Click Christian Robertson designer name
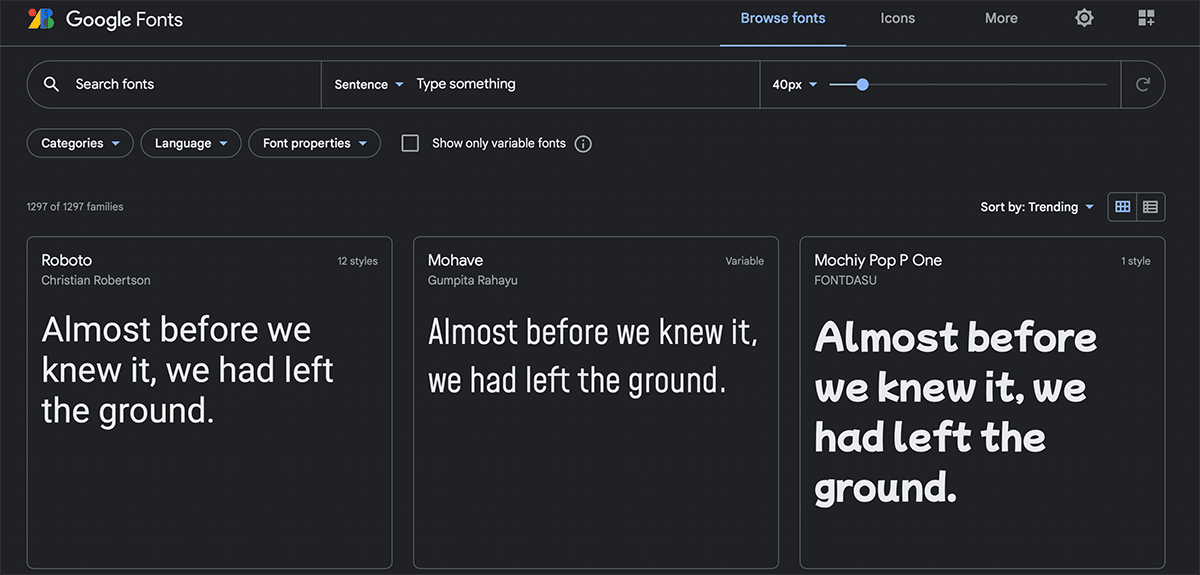Image resolution: width=1200 pixels, height=575 pixels. (x=96, y=280)
